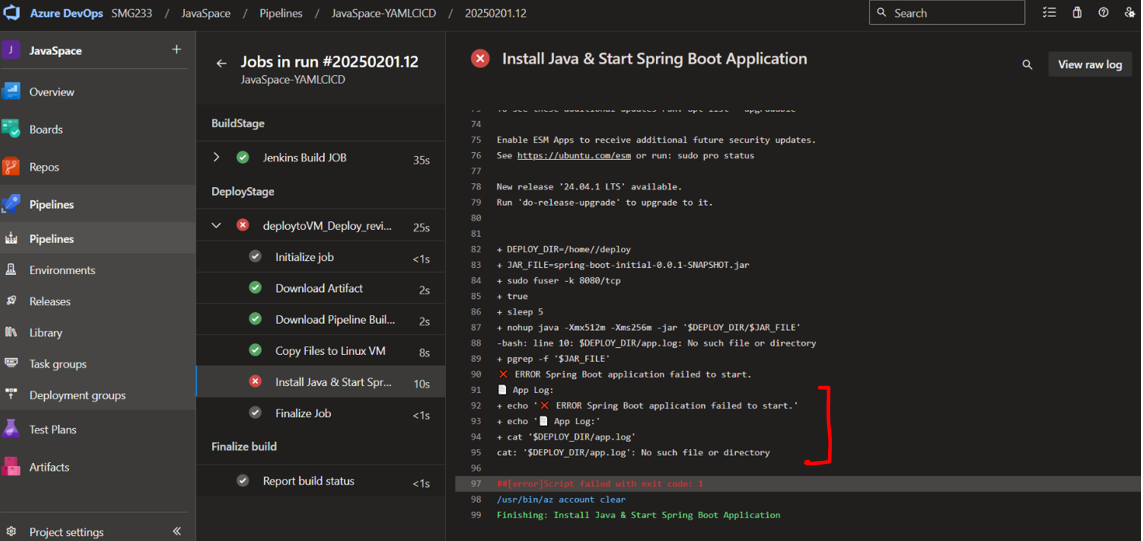Open Boards from the sidebar
Image resolution: width=1143 pixels, height=541 pixels.
tap(45, 129)
